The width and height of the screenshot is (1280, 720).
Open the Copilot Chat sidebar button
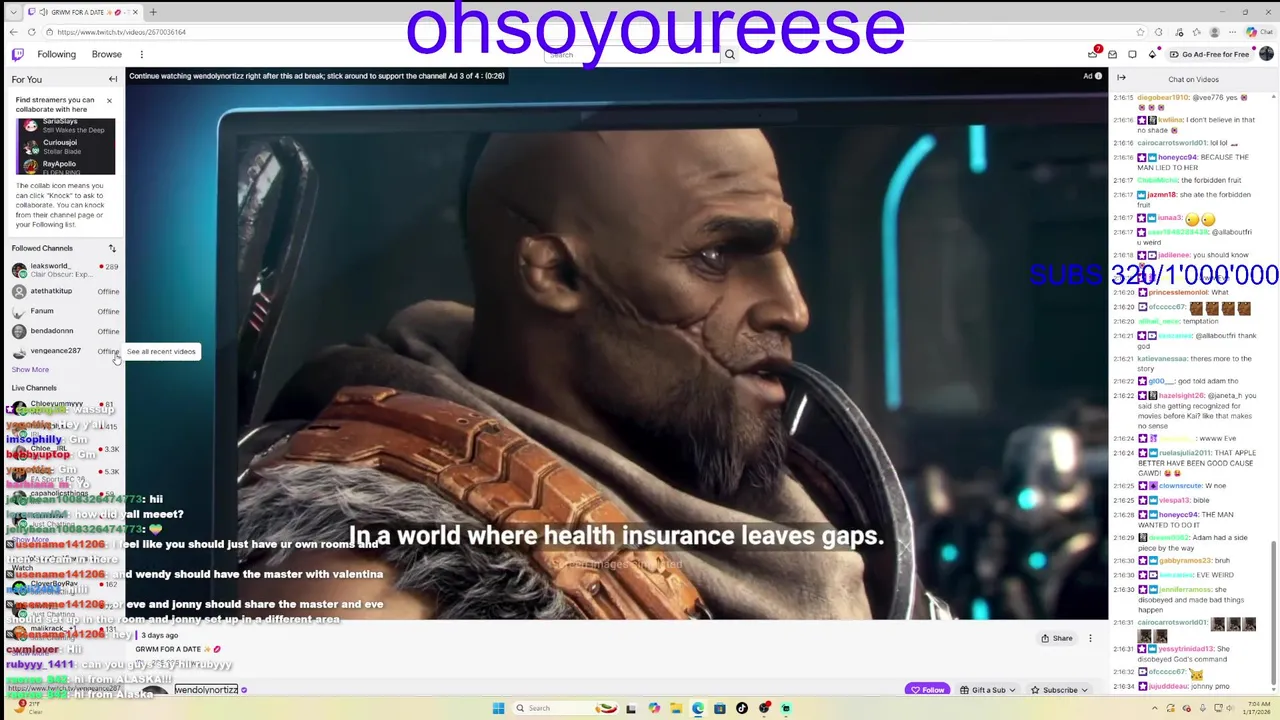1261,32
